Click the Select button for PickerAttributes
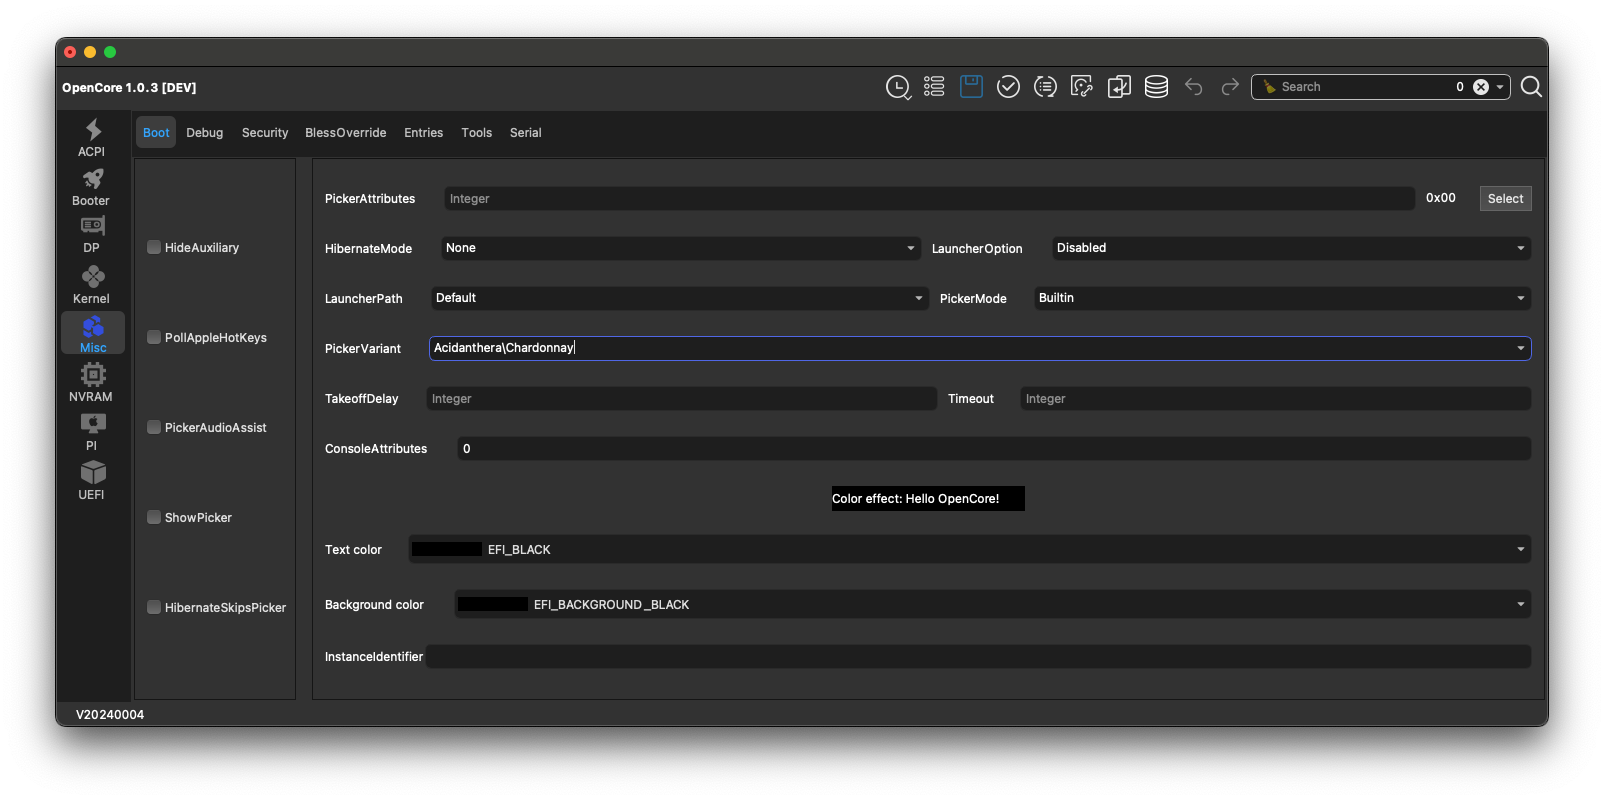The width and height of the screenshot is (1604, 800). 1505,198
